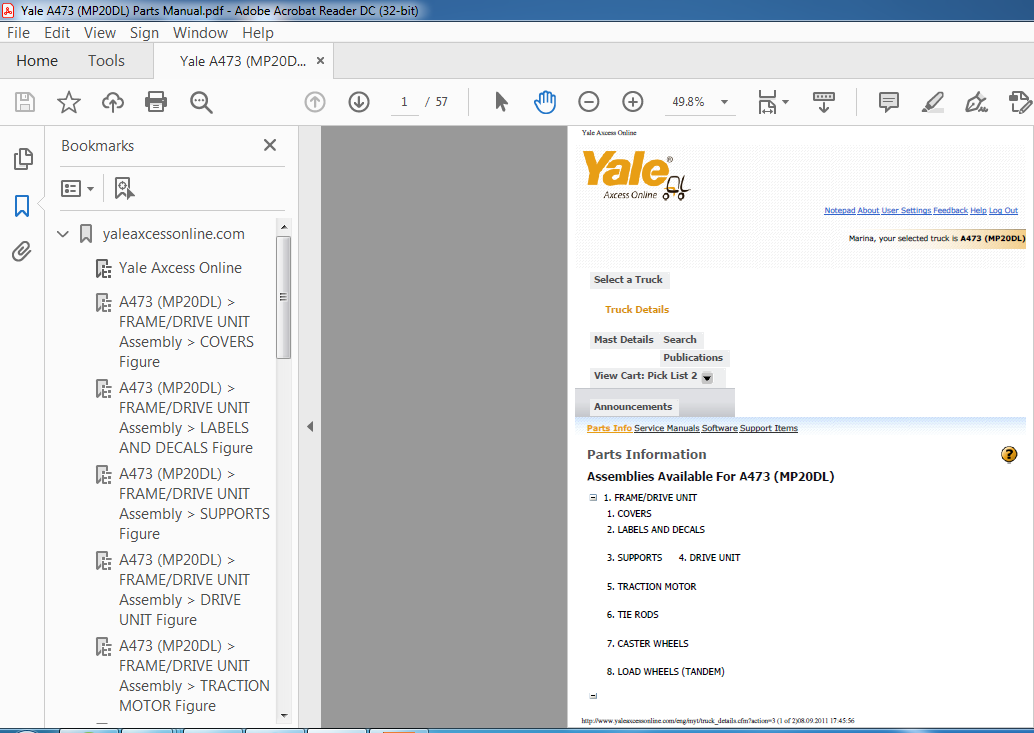Click the Support Items link
1034x733 pixels.
tap(769, 428)
